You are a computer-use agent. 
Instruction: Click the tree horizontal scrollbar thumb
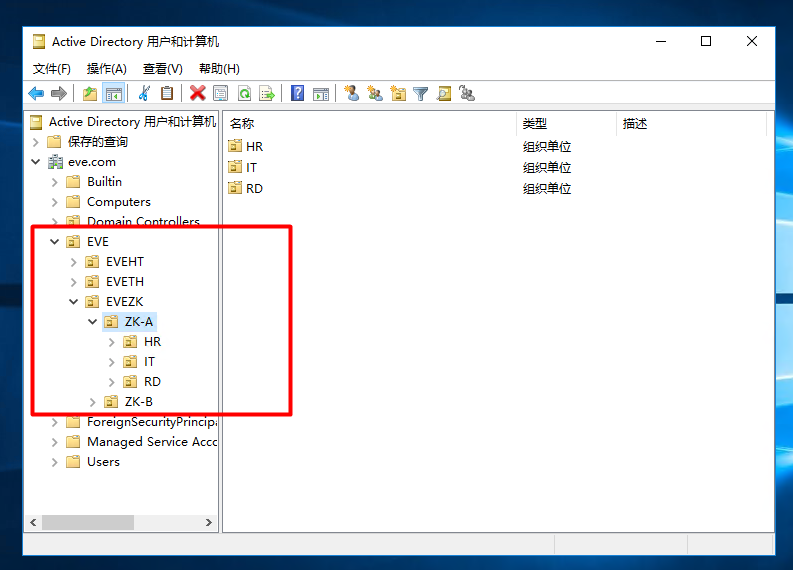(x=88, y=522)
